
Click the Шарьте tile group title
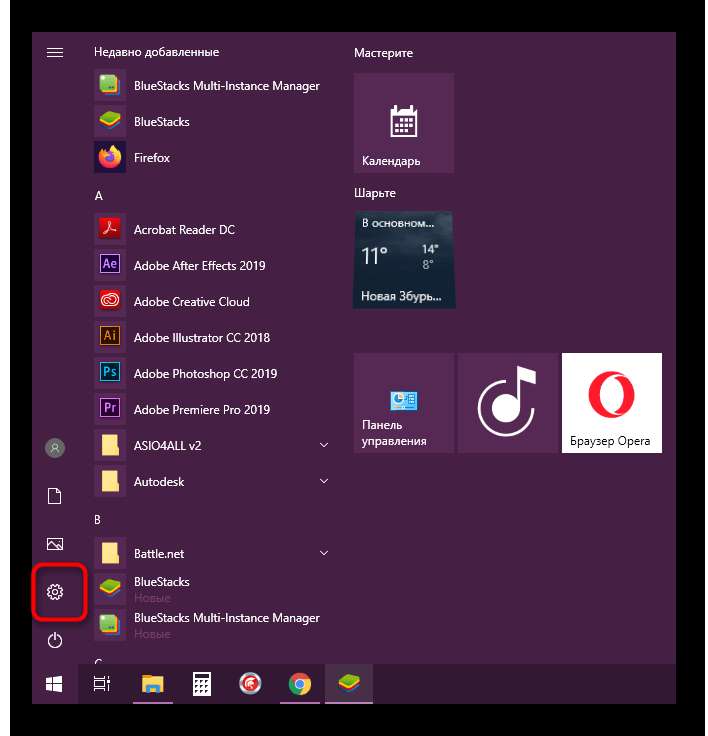375,193
